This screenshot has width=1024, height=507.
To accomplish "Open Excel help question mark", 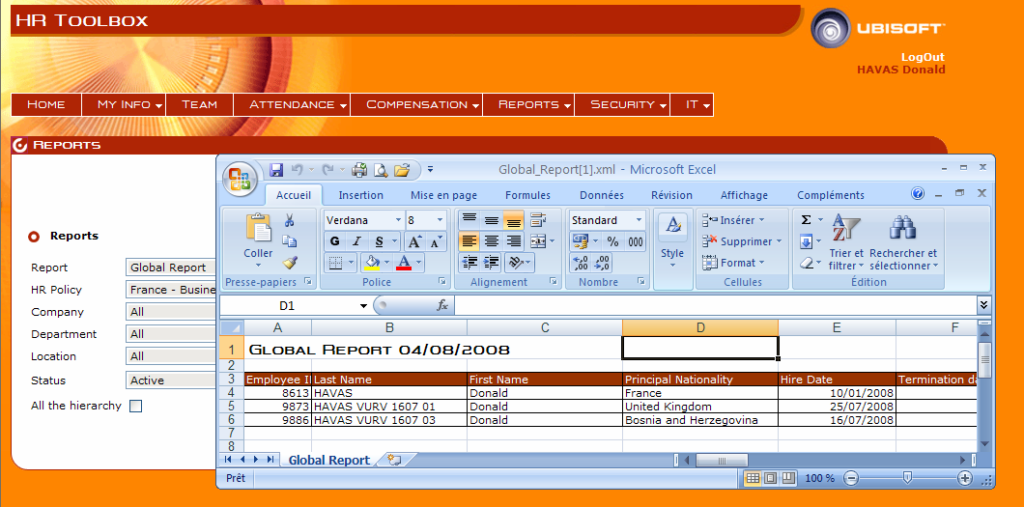I will 918,194.
